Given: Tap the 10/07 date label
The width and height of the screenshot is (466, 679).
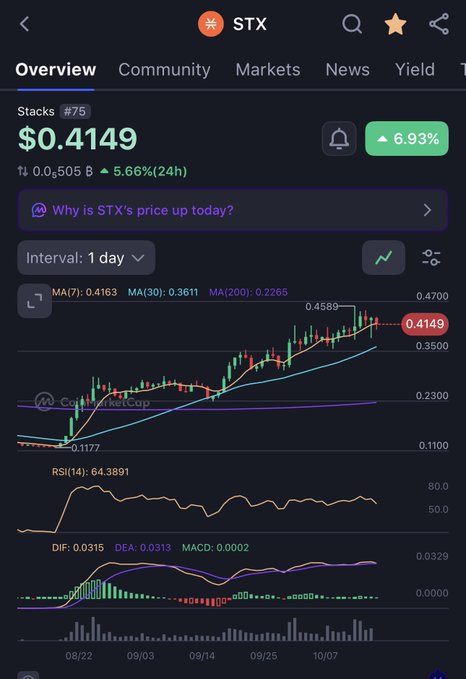Looking at the screenshot, I should [x=326, y=656].
